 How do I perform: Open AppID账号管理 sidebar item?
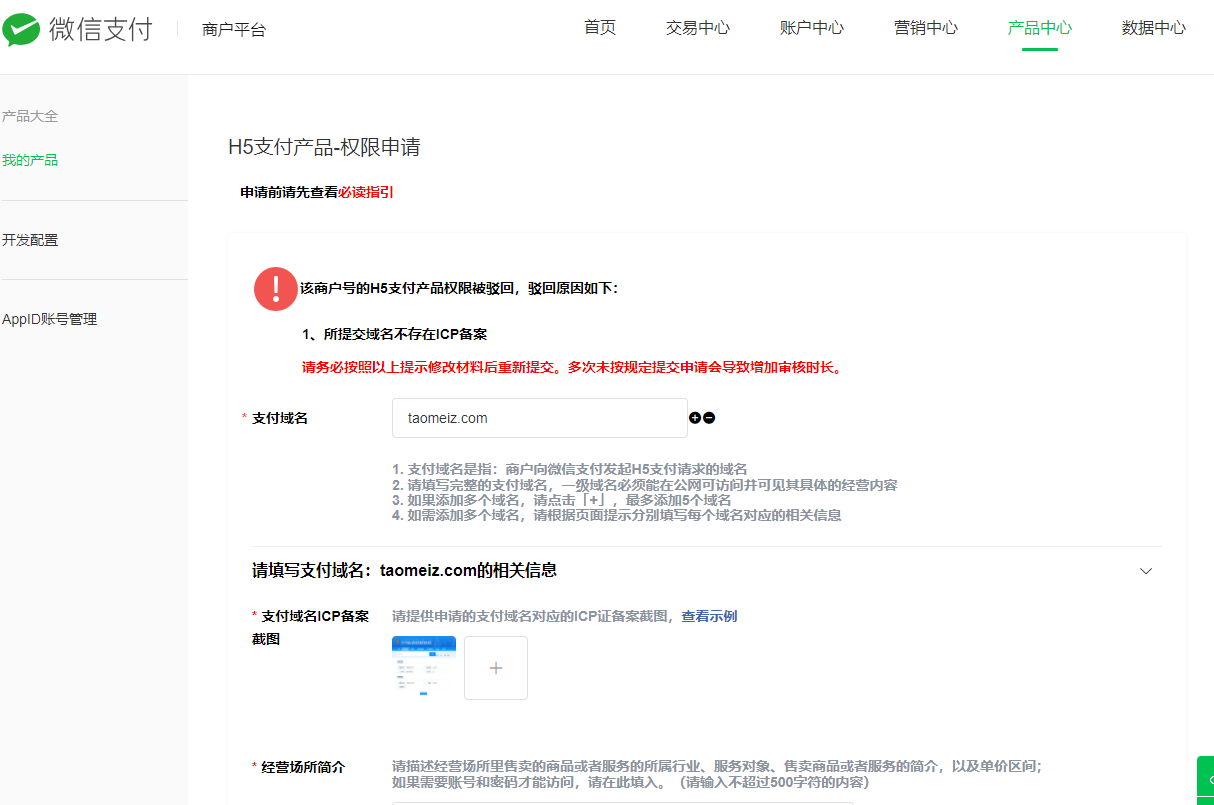[50, 320]
